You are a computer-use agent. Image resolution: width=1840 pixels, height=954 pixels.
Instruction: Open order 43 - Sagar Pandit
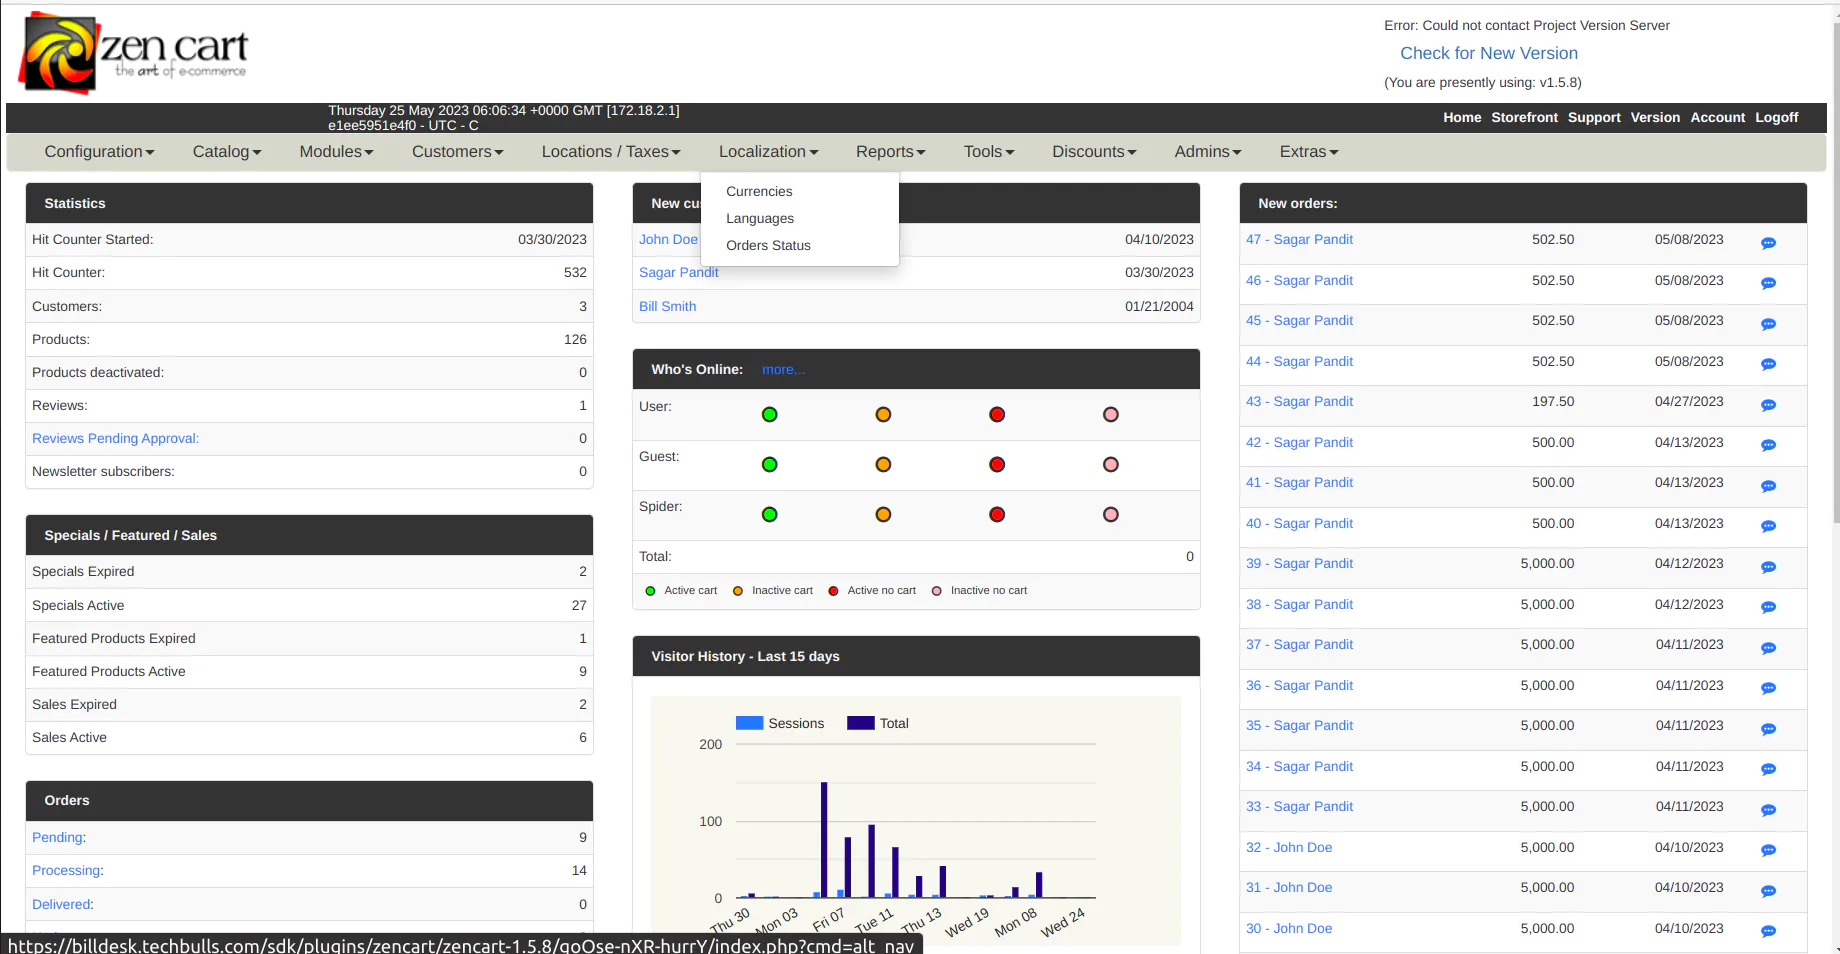coord(1299,401)
